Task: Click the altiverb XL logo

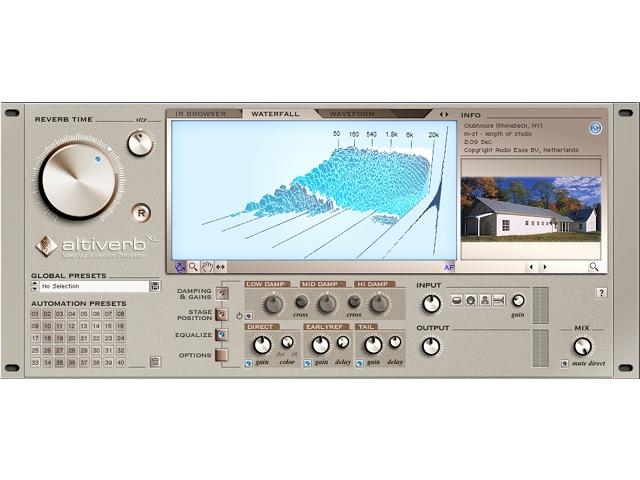Action: pyautogui.click(x=97, y=245)
